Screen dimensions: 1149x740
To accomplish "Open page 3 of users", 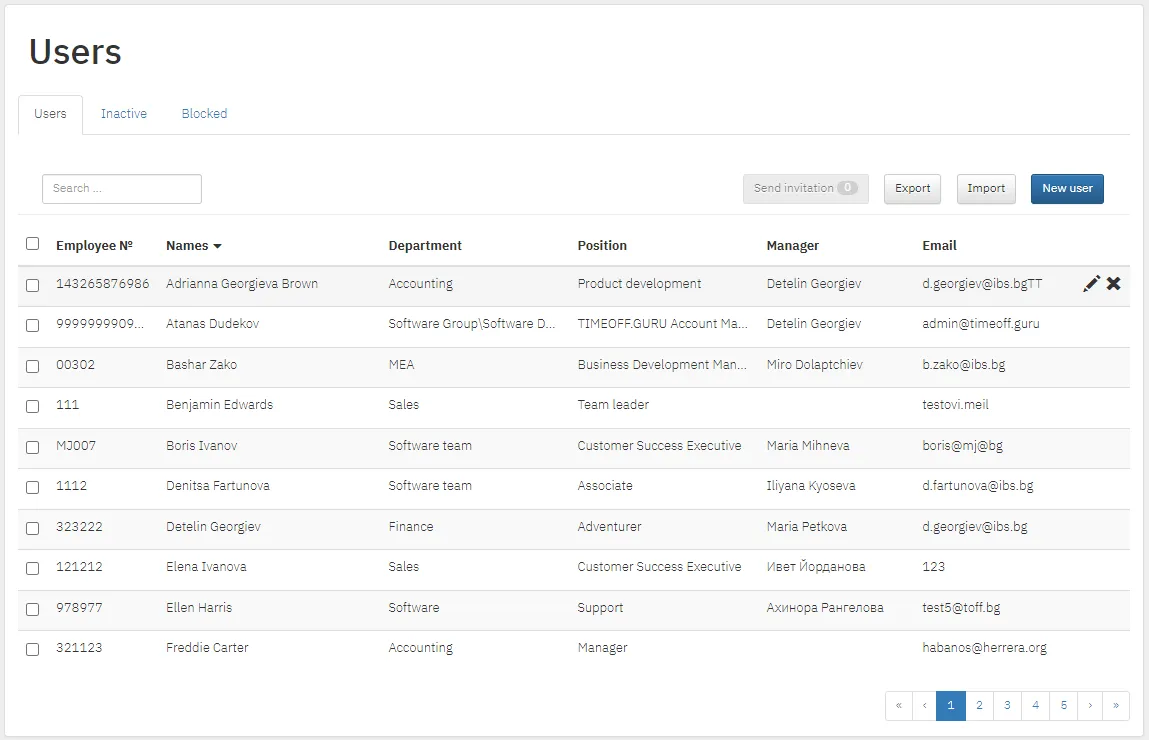I will point(1008,706).
